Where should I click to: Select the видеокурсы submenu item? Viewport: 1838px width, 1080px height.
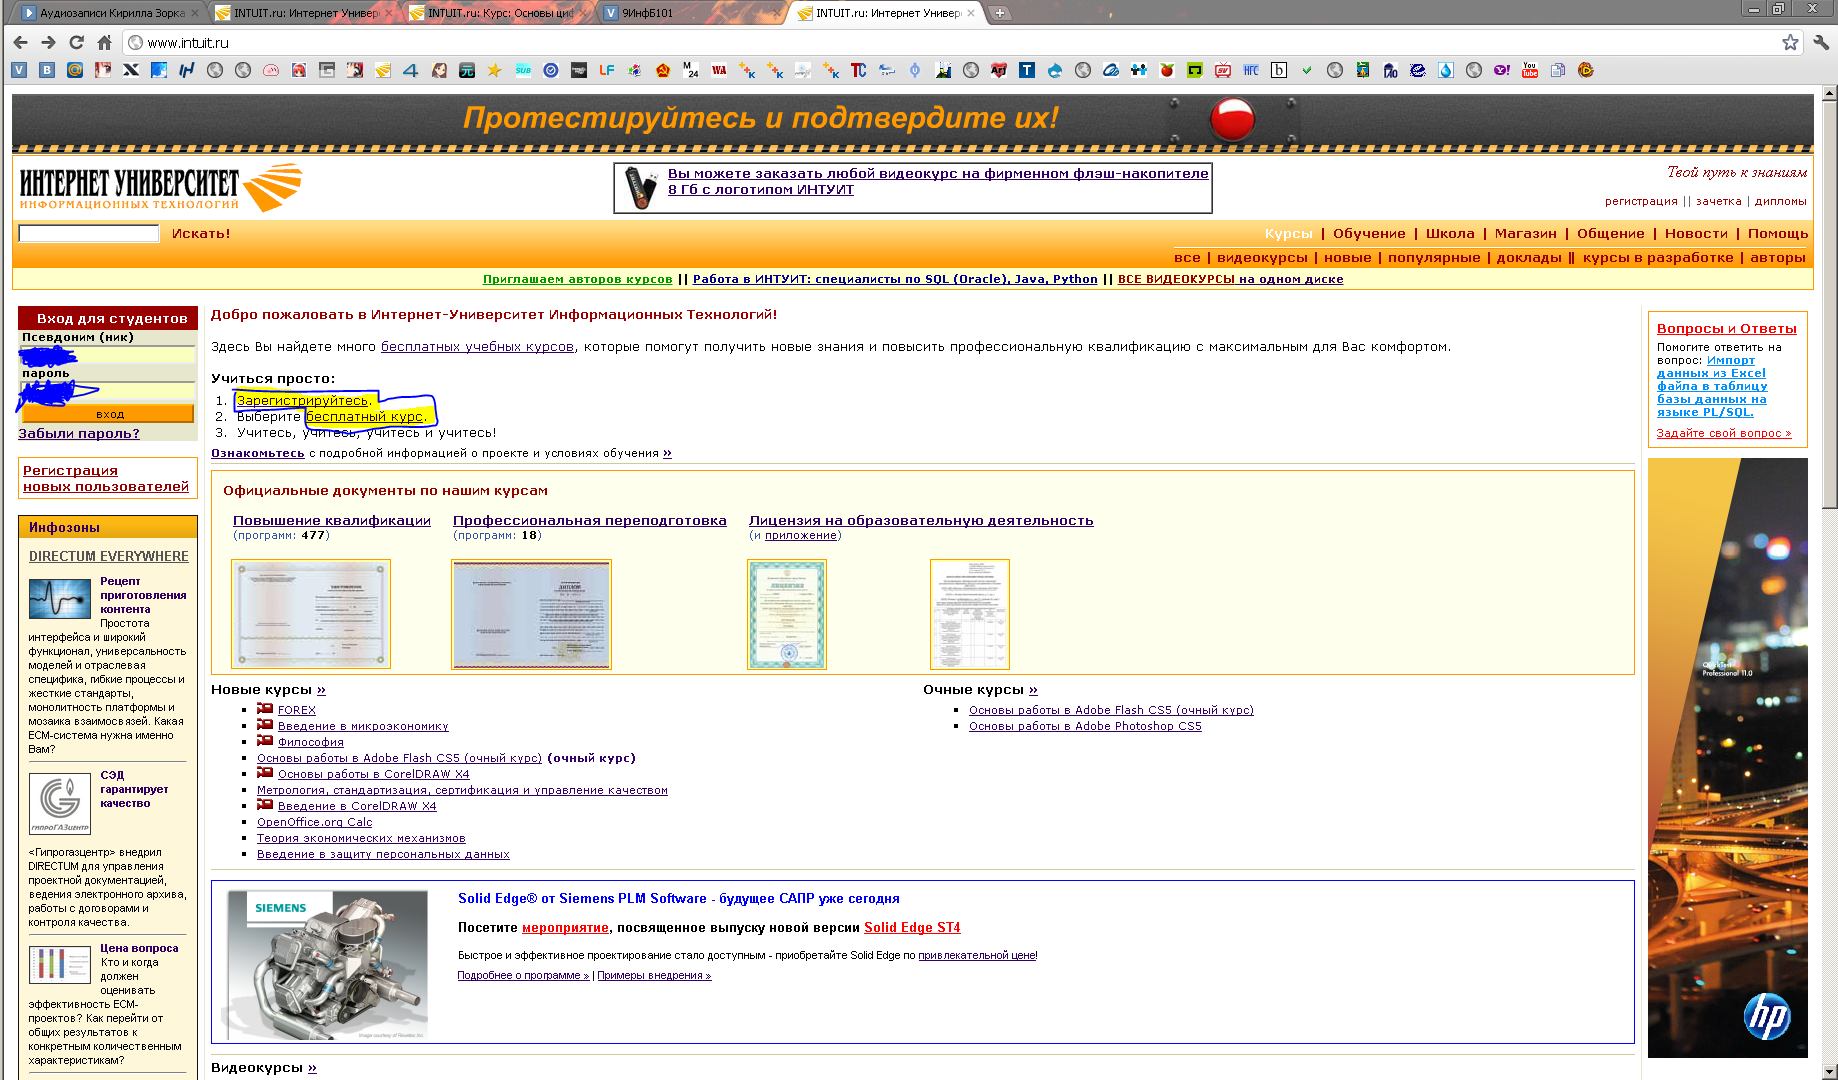pyautogui.click(x=1262, y=258)
